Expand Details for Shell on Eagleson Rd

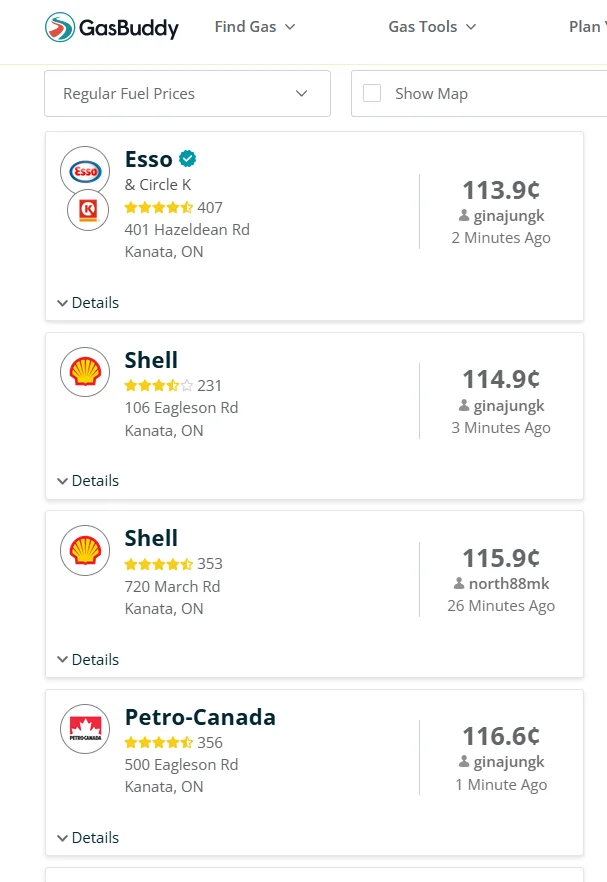point(88,480)
